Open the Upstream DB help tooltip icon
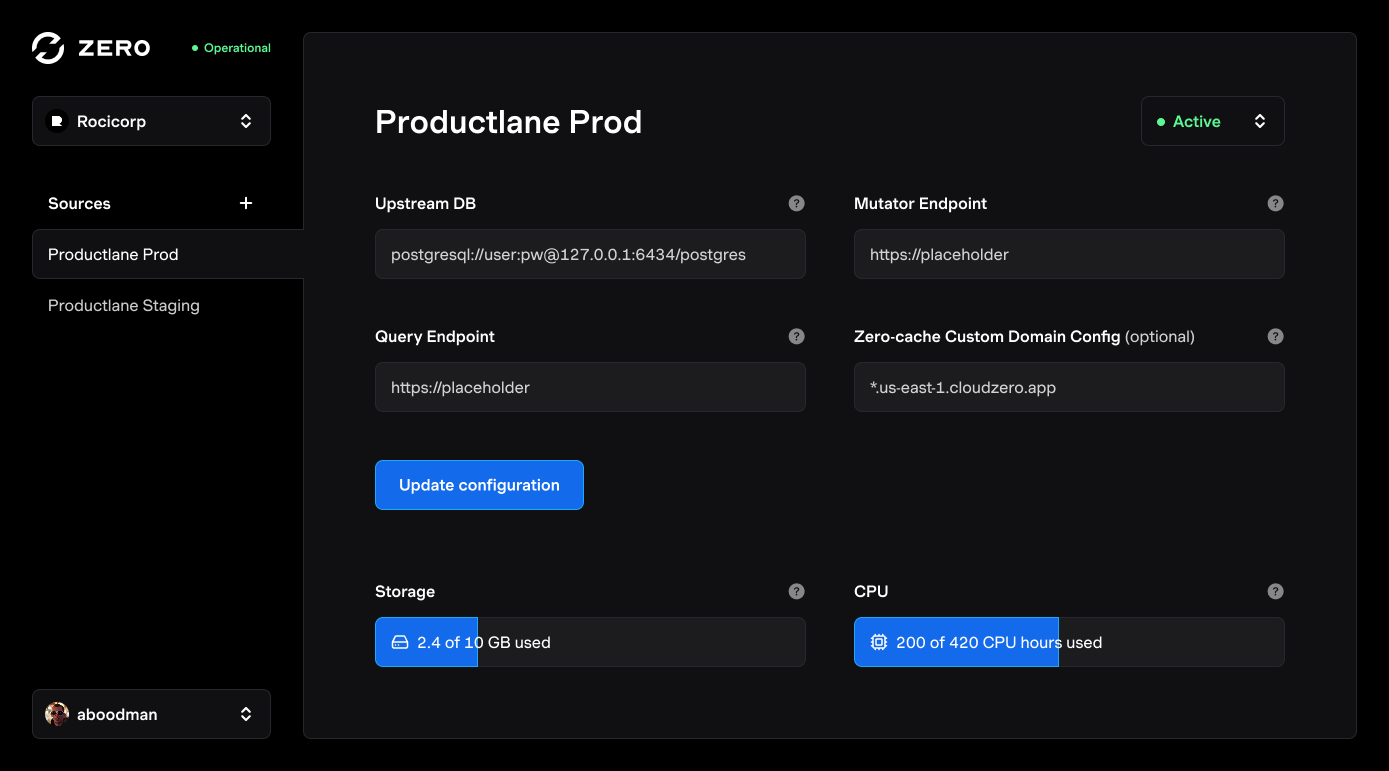 796,203
